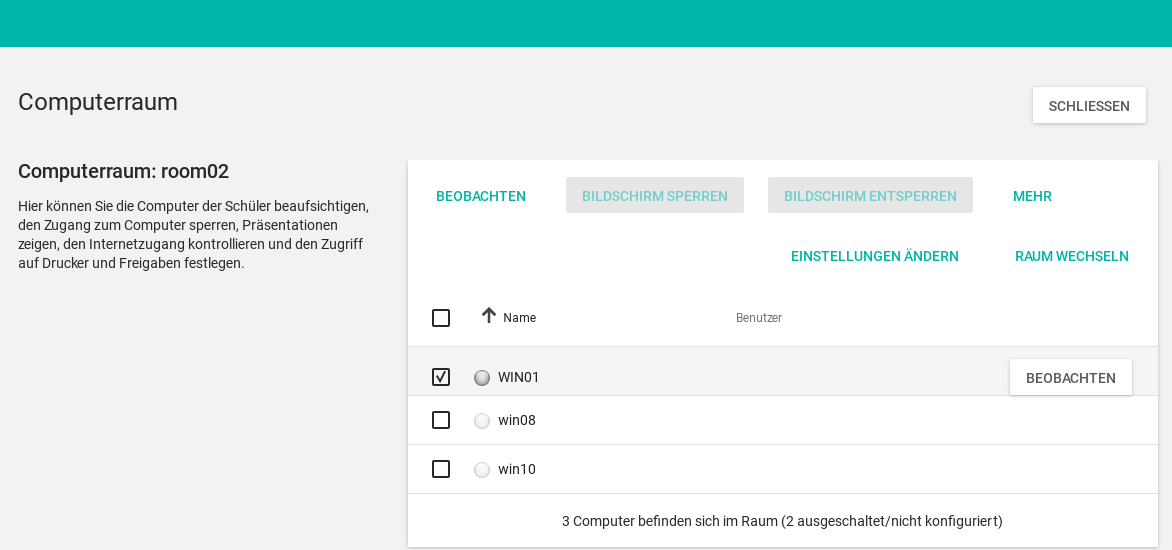Click the win08 status indicator icon

point(482,421)
